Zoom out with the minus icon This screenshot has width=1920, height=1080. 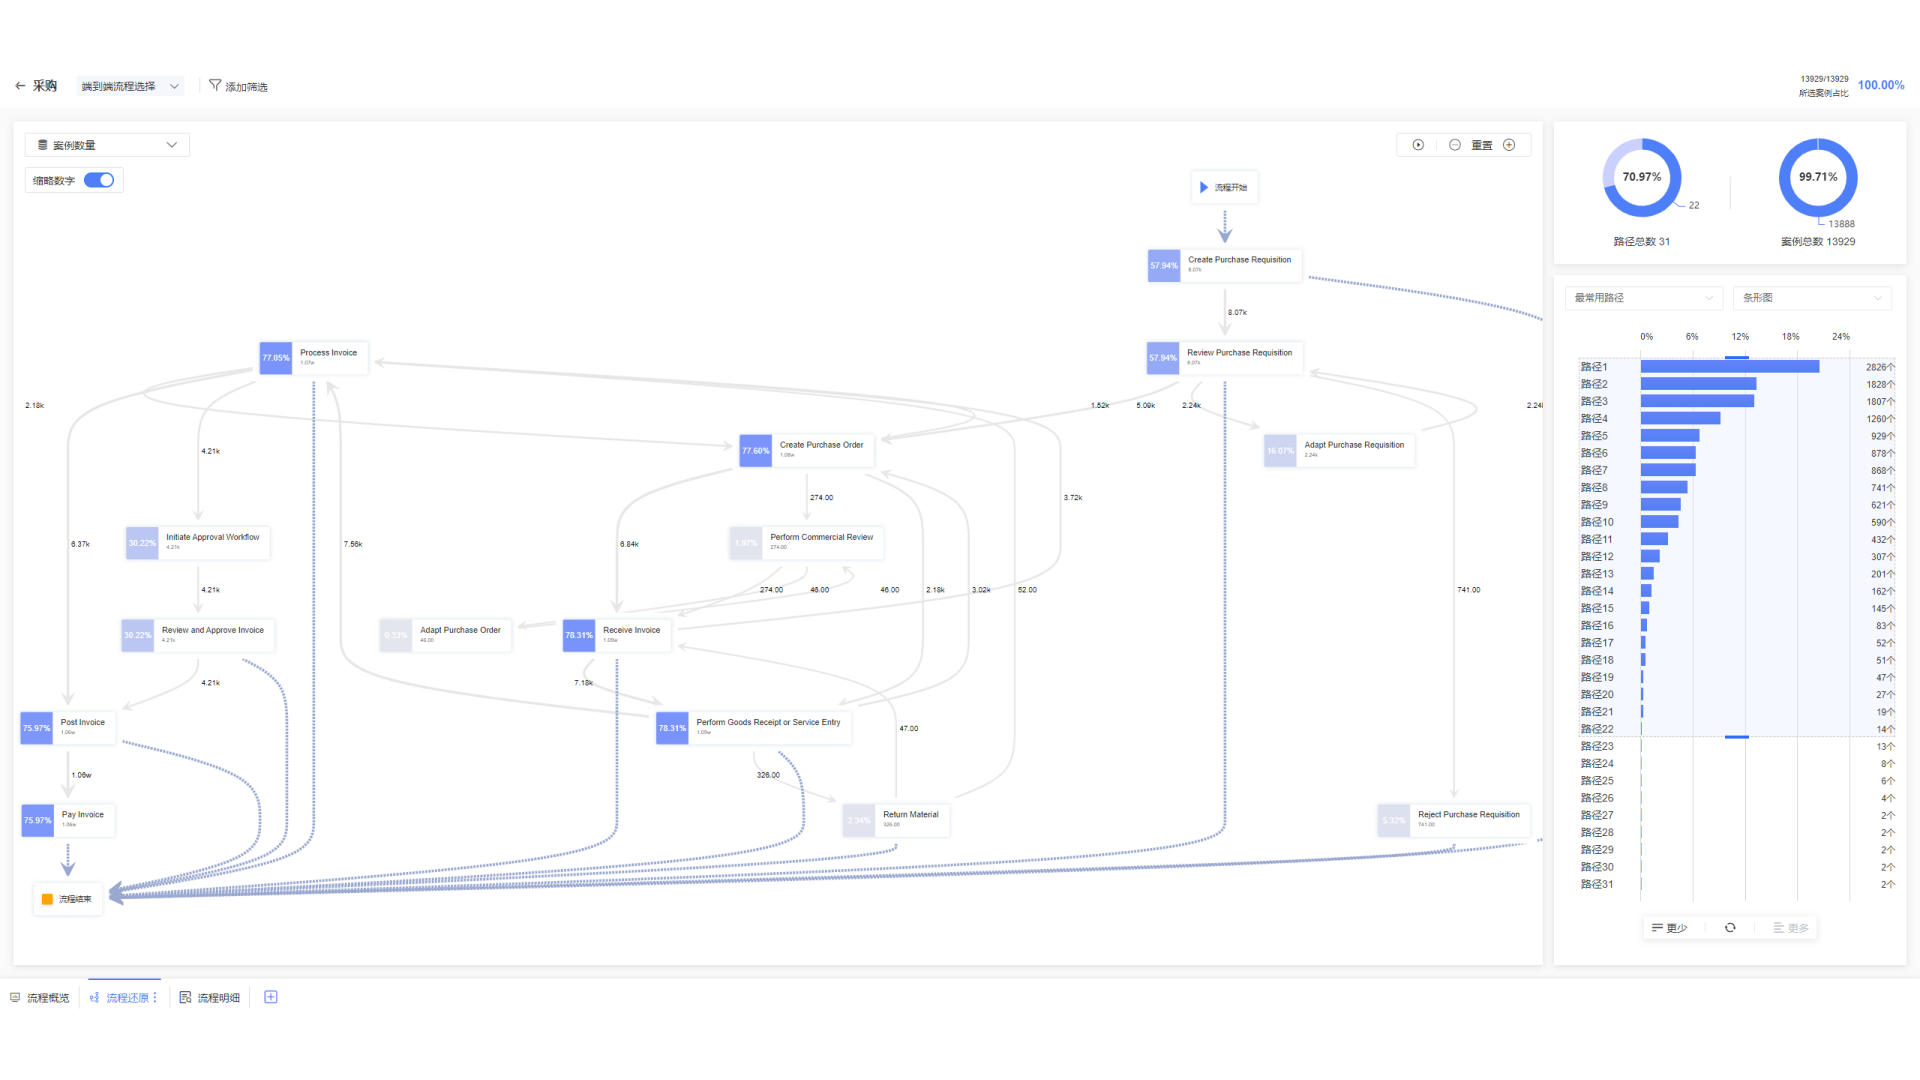[x=1455, y=145]
